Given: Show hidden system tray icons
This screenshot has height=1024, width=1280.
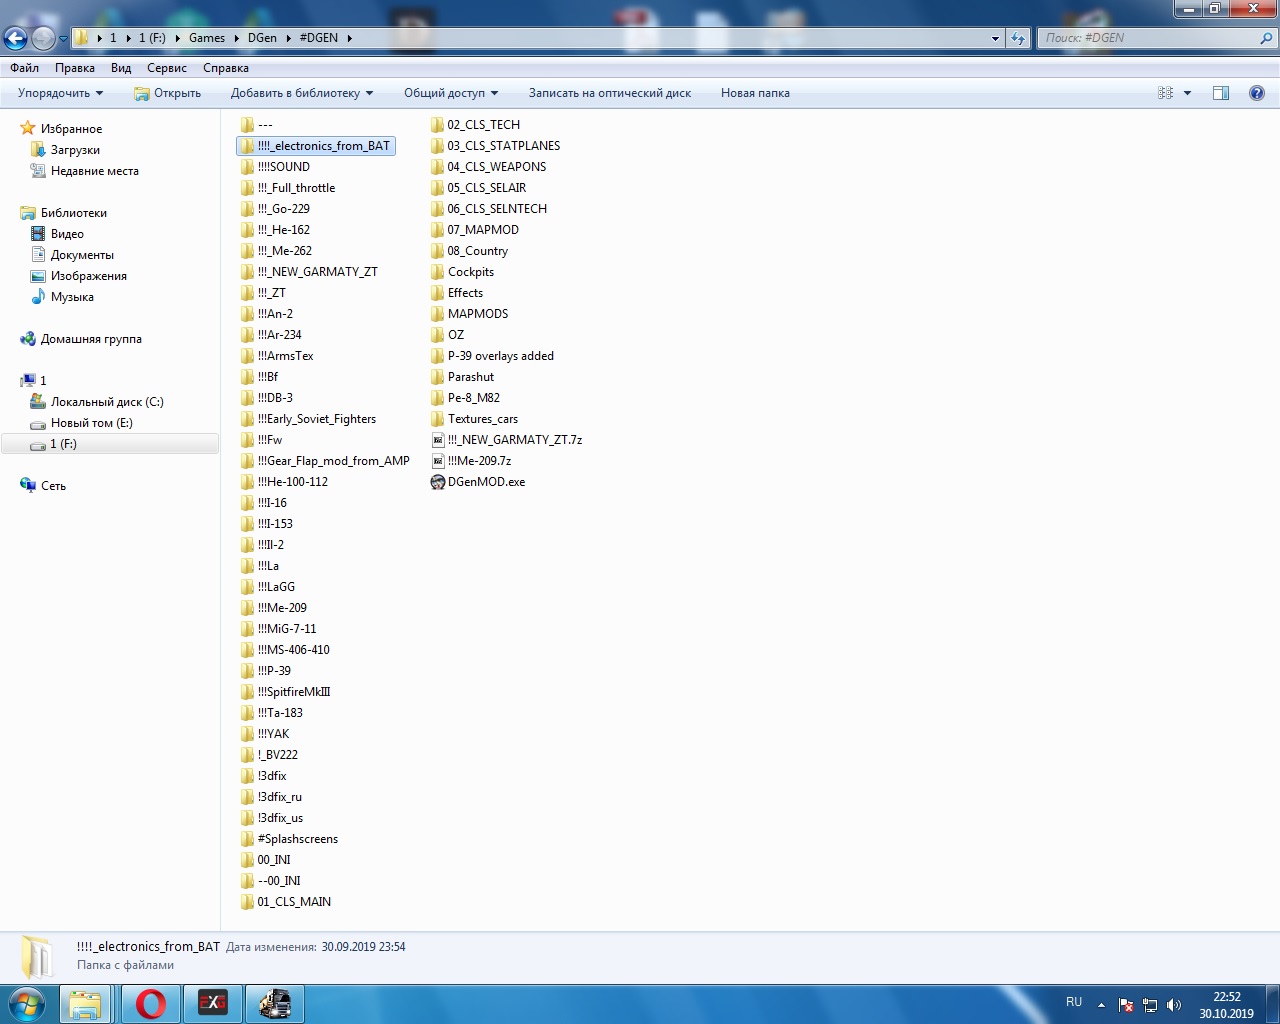Looking at the screenshot, I should coord(1101,1005).
